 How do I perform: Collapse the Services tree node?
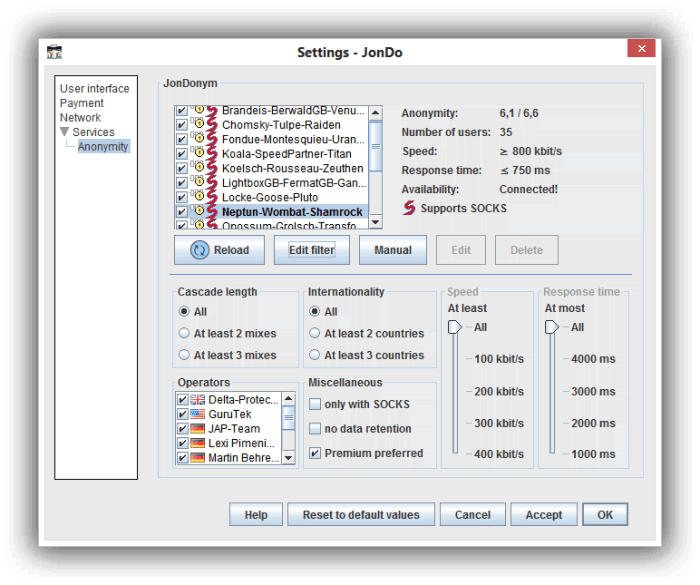[64, 132]
